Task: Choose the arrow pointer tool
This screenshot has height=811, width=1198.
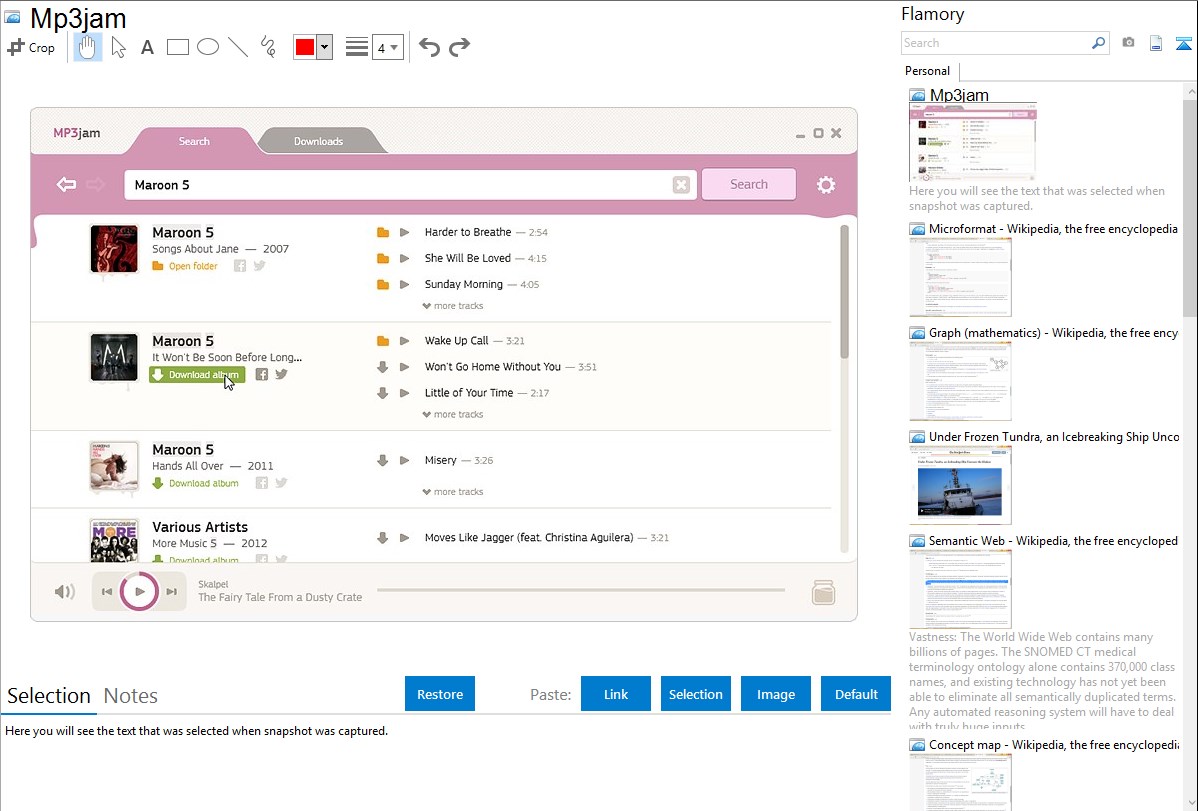Action: (x=118, y=47)
